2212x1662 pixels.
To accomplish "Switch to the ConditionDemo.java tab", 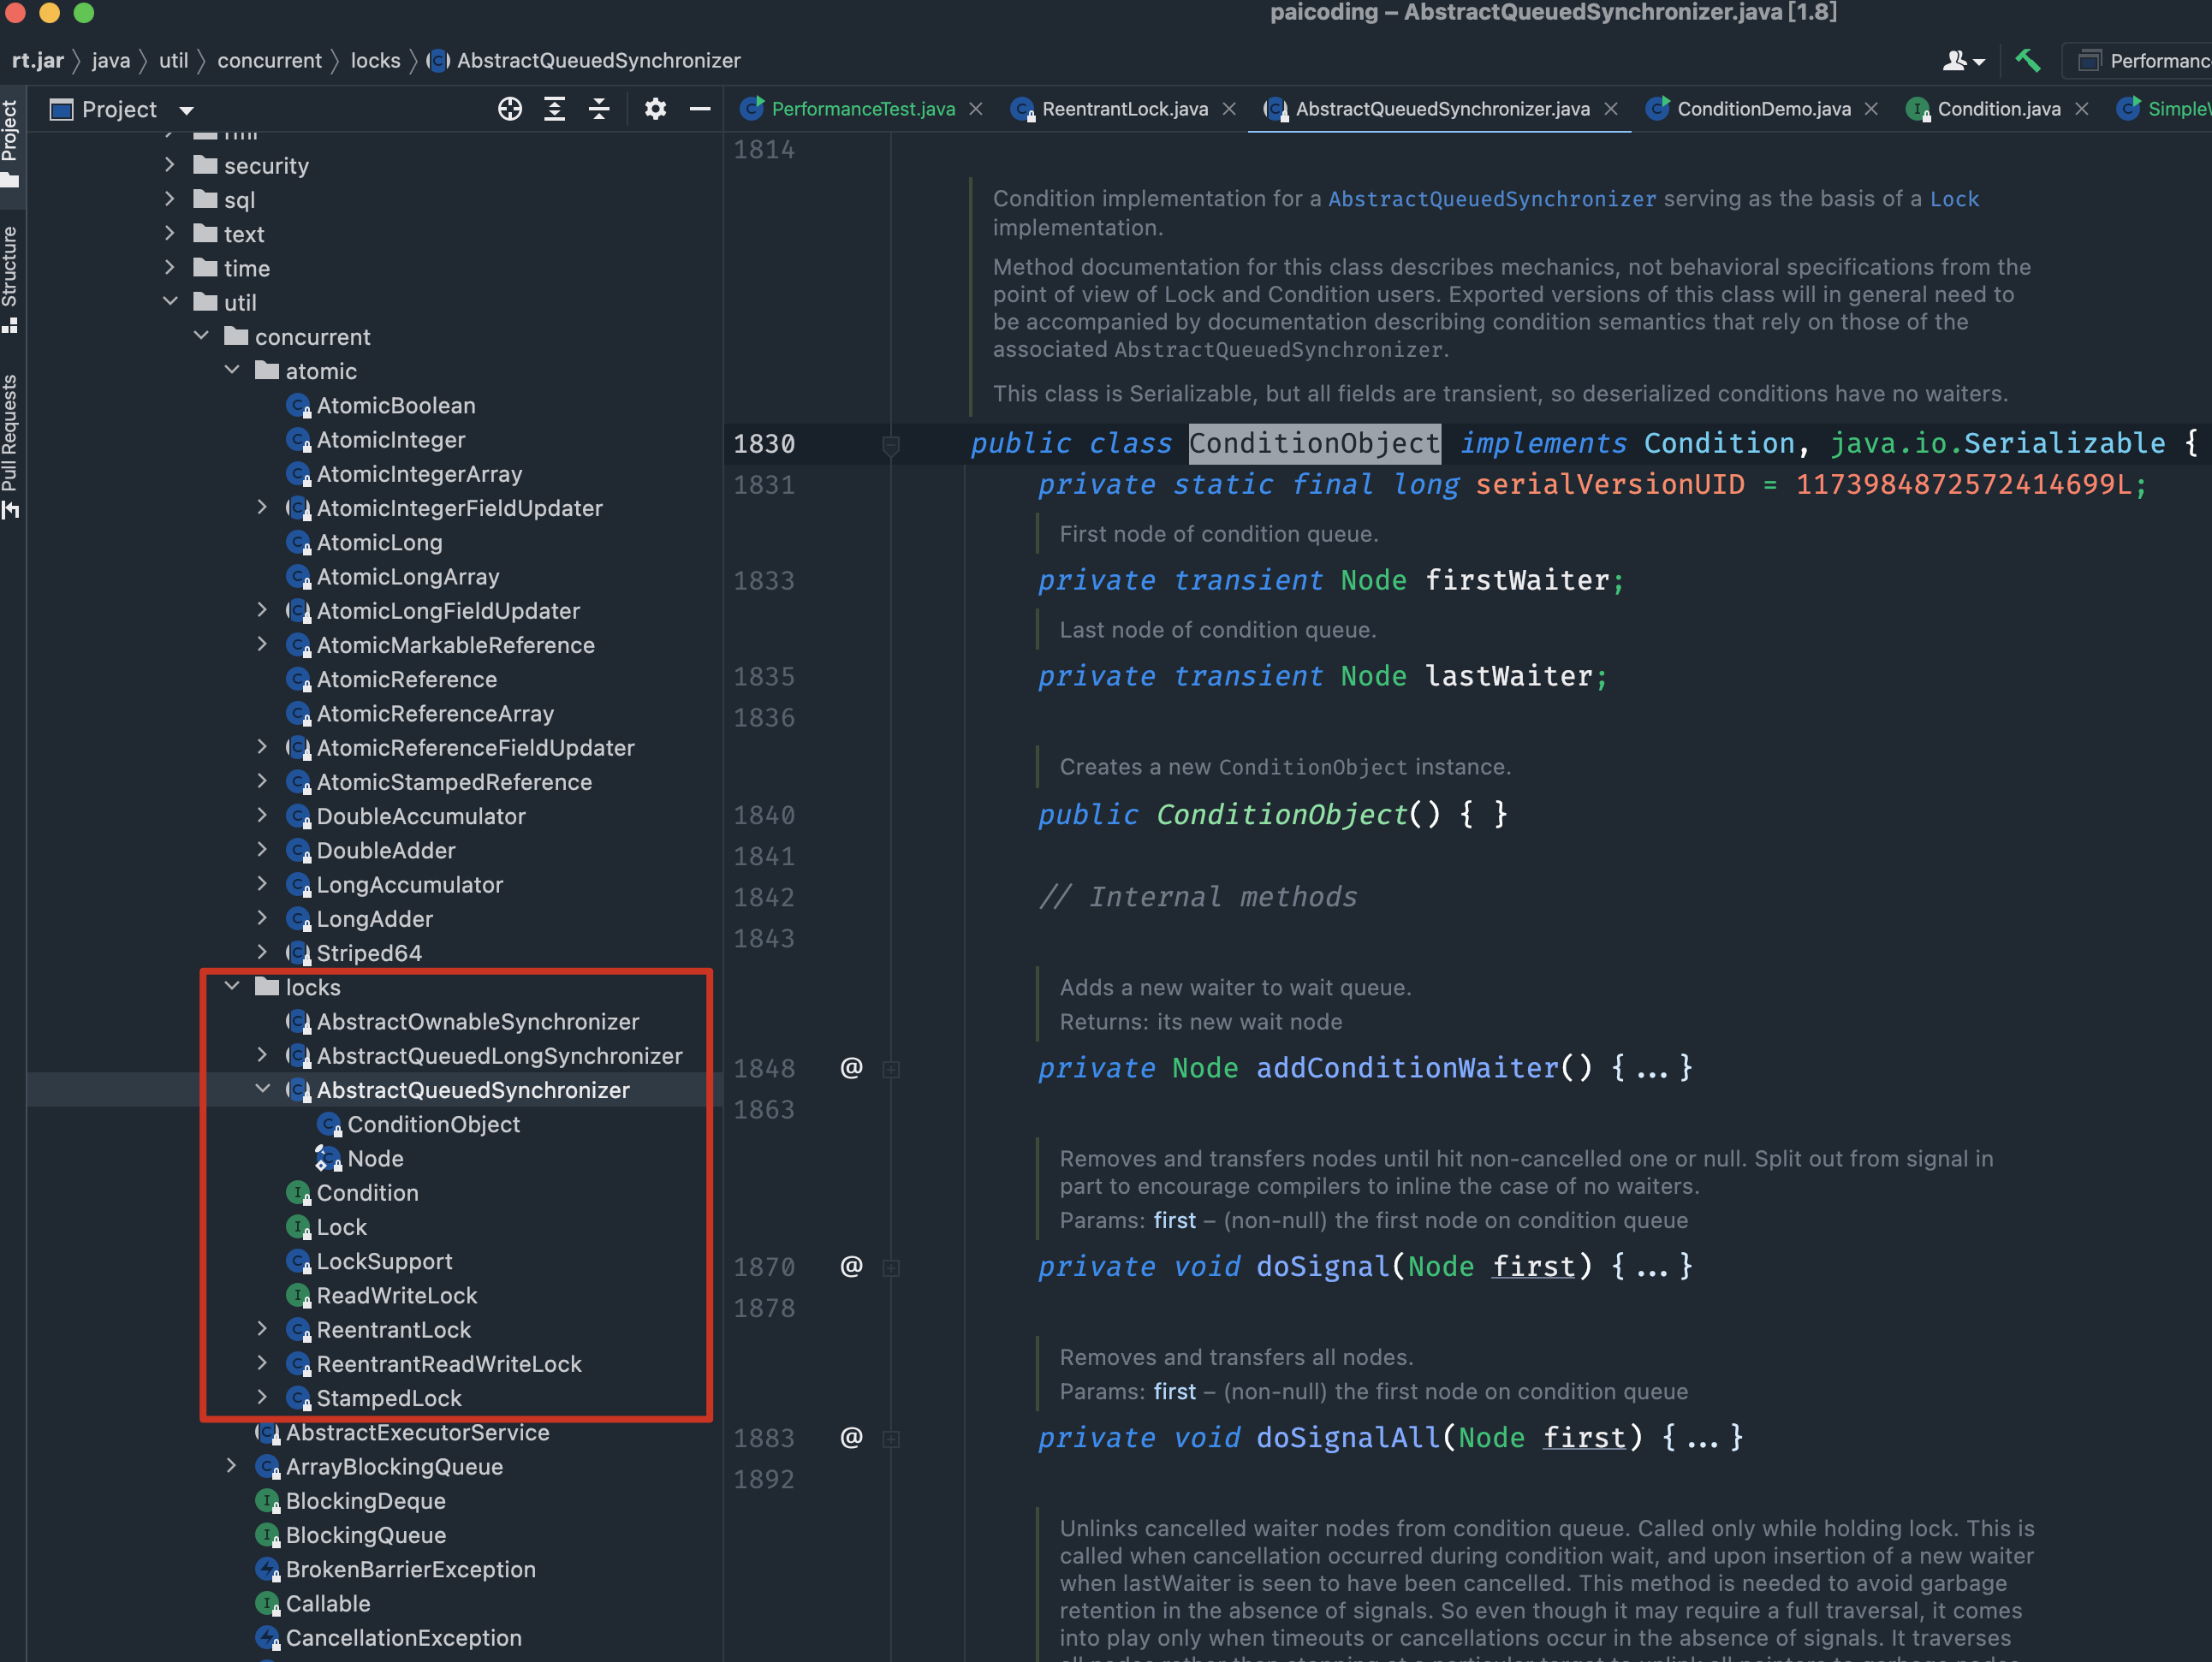I will [x=1763, y=109].
